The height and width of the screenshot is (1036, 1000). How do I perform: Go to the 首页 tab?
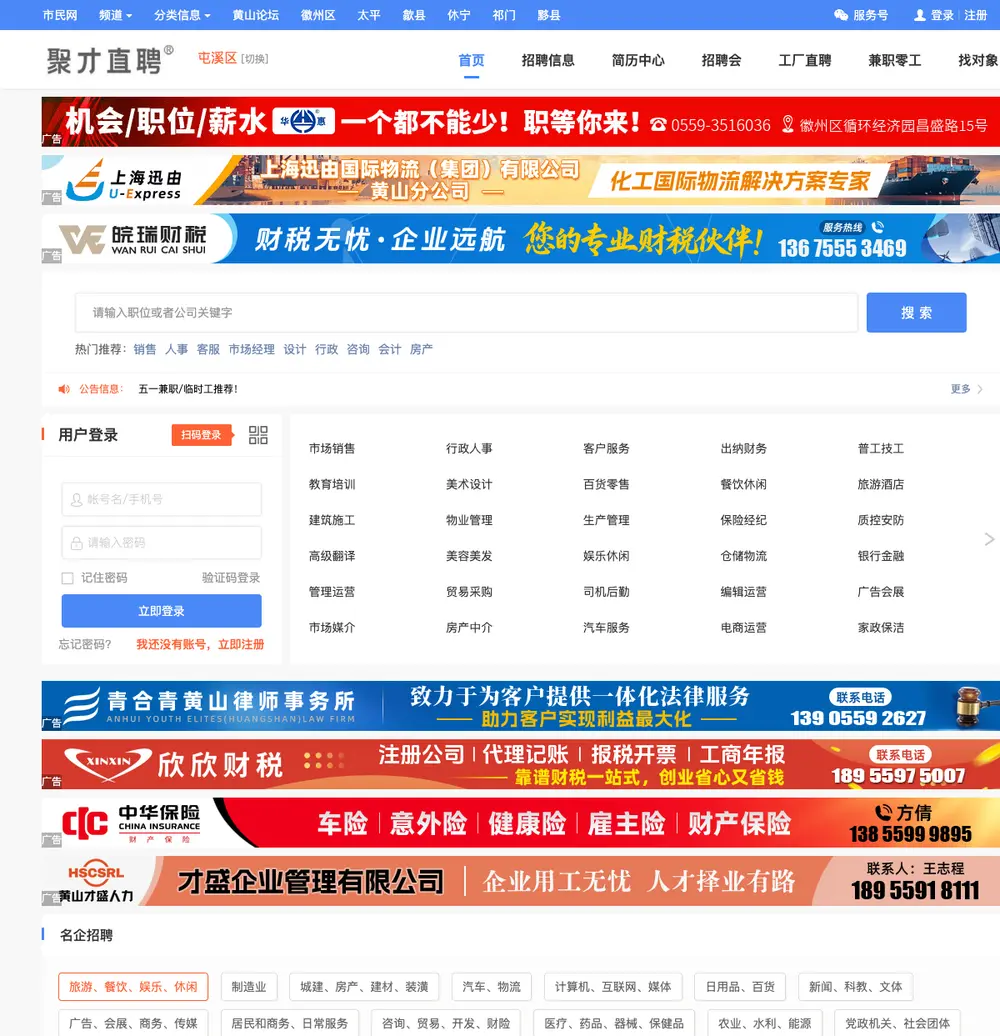pos(471,61)
